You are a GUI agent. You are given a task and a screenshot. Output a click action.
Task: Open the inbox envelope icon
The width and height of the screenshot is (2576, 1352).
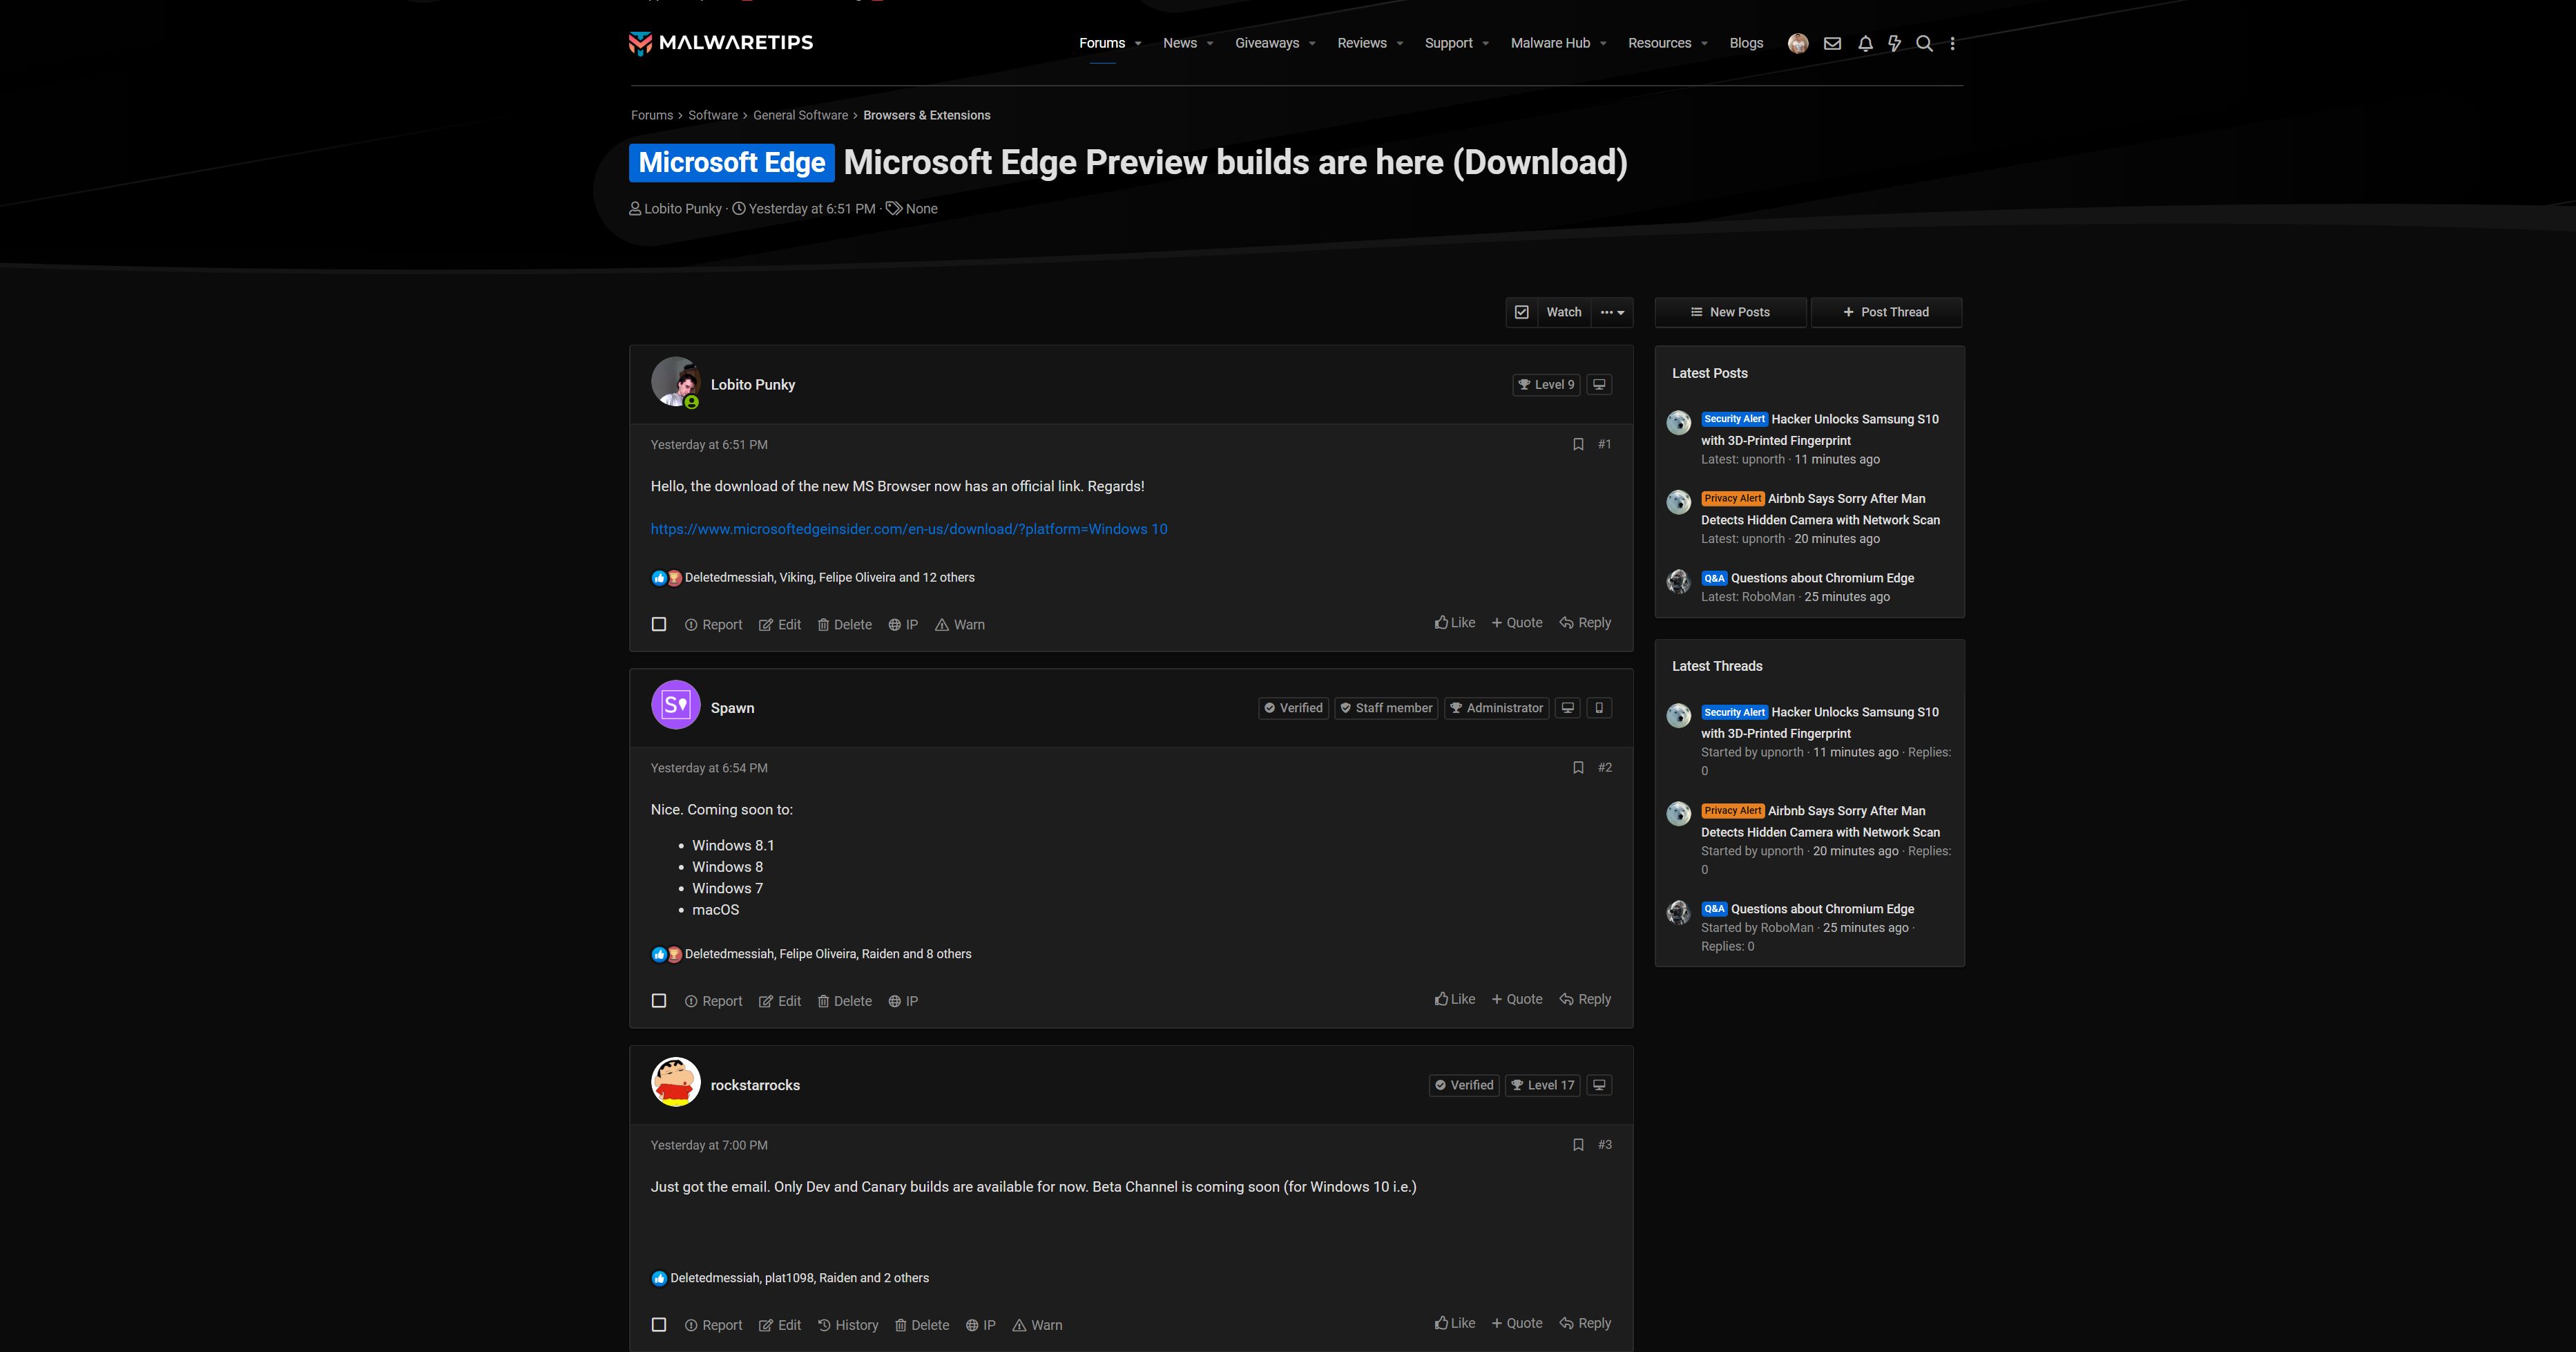tap(1832, 43)
